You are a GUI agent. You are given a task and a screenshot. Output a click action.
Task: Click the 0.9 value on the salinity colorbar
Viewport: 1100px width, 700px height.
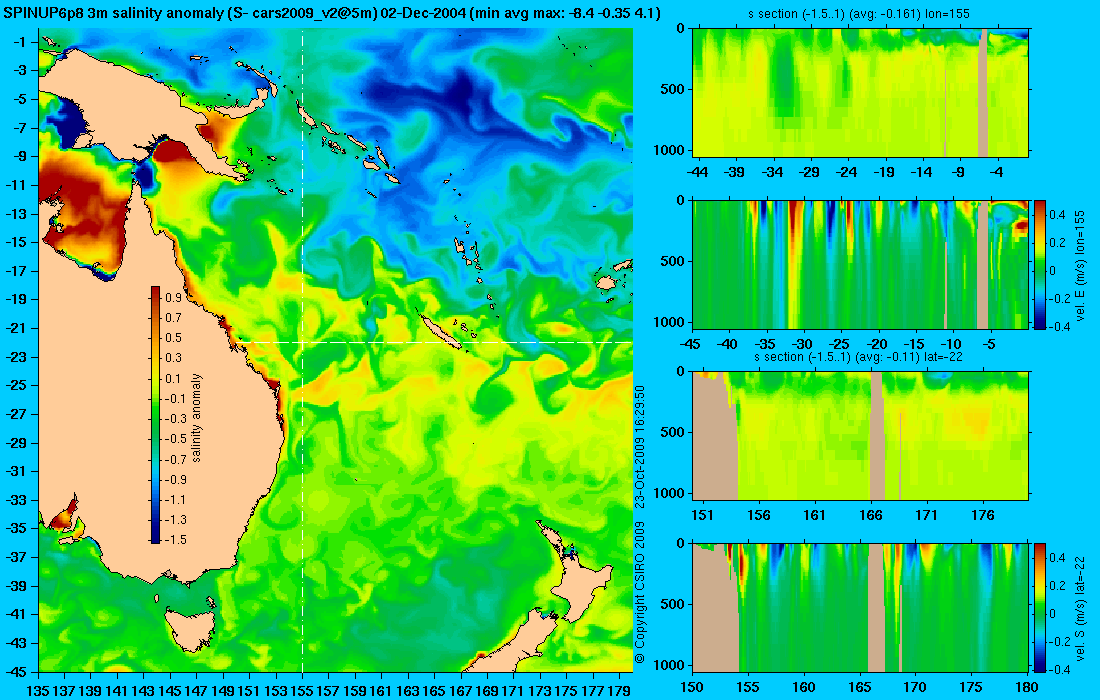[173, 297]
